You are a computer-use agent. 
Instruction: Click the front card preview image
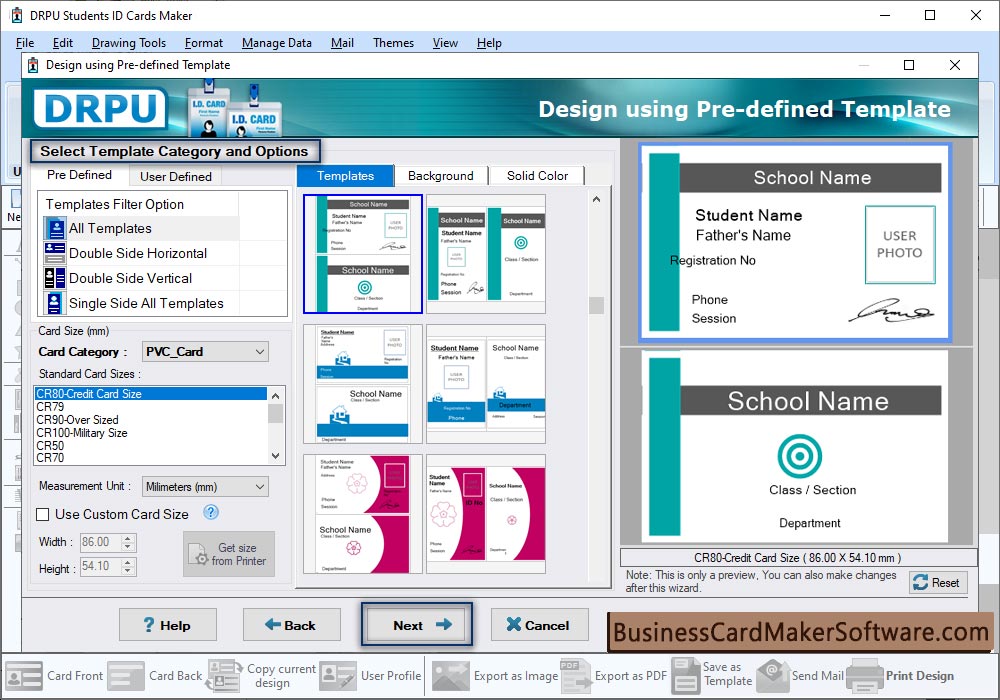[795, 242]
